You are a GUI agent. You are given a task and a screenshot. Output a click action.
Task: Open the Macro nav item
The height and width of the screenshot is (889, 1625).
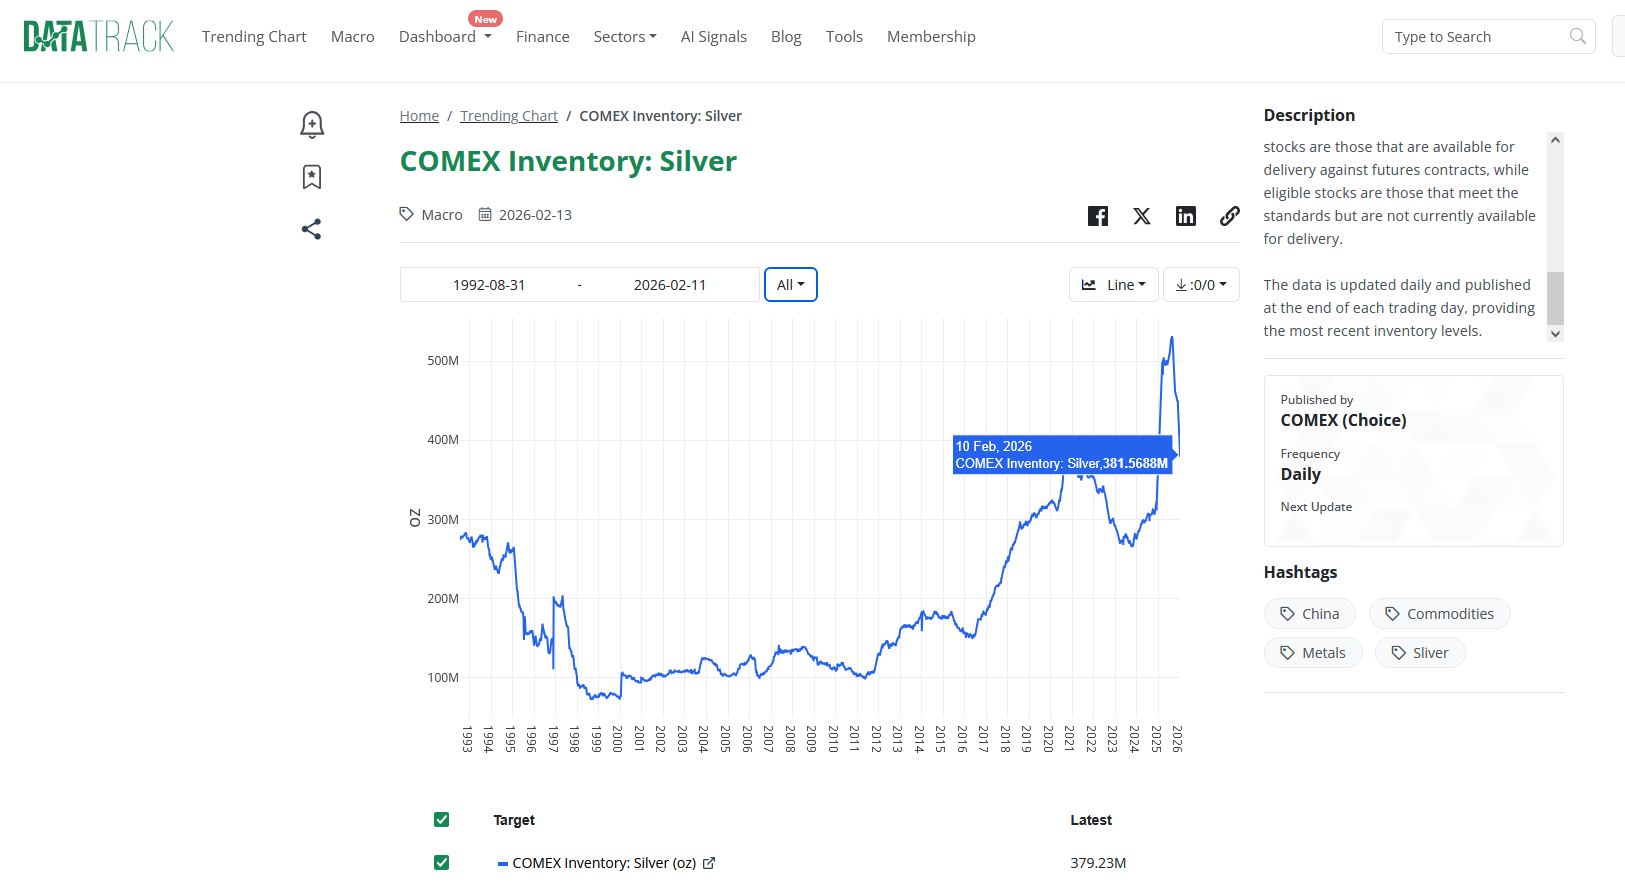353,37
